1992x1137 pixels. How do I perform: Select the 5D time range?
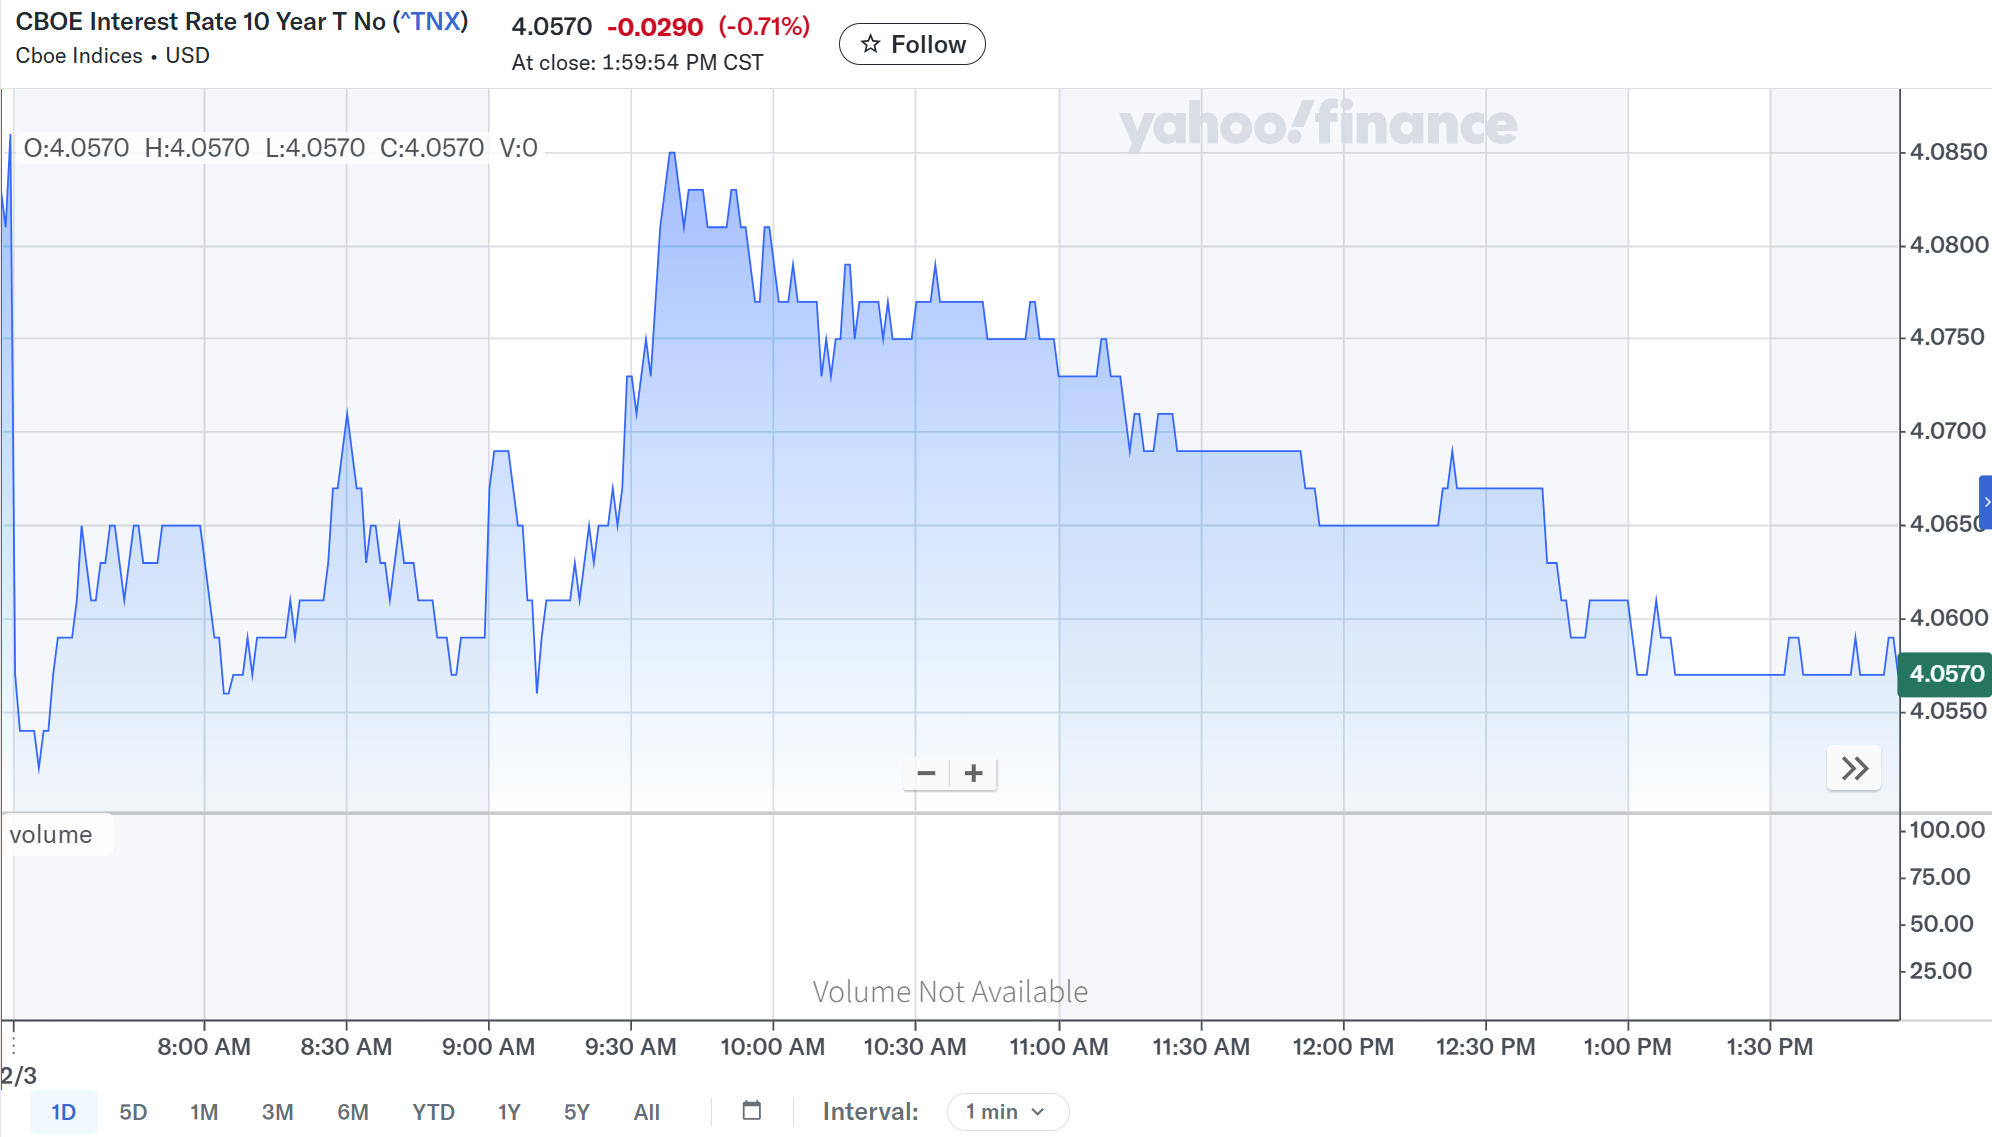[133, 1112]
